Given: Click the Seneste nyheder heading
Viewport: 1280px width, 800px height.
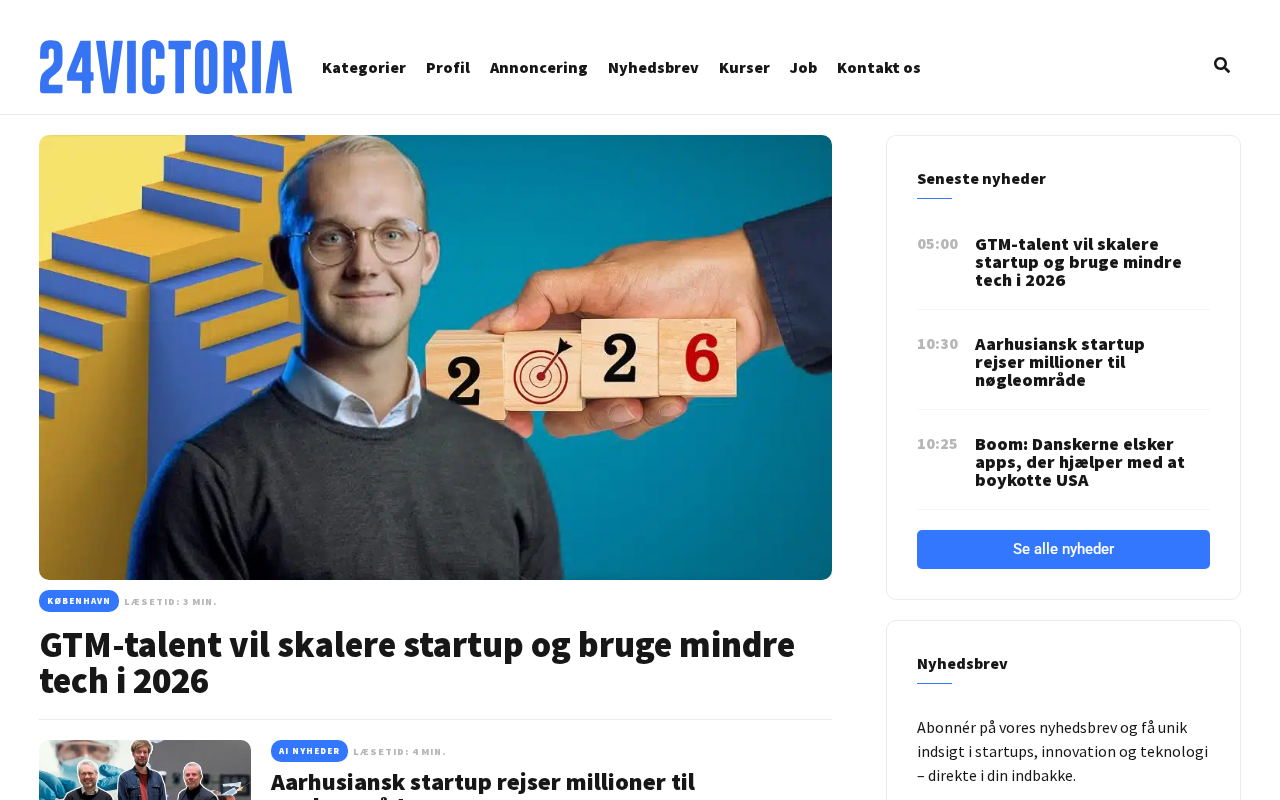Looking at the screenshot, I should click(x=981, y=178).
